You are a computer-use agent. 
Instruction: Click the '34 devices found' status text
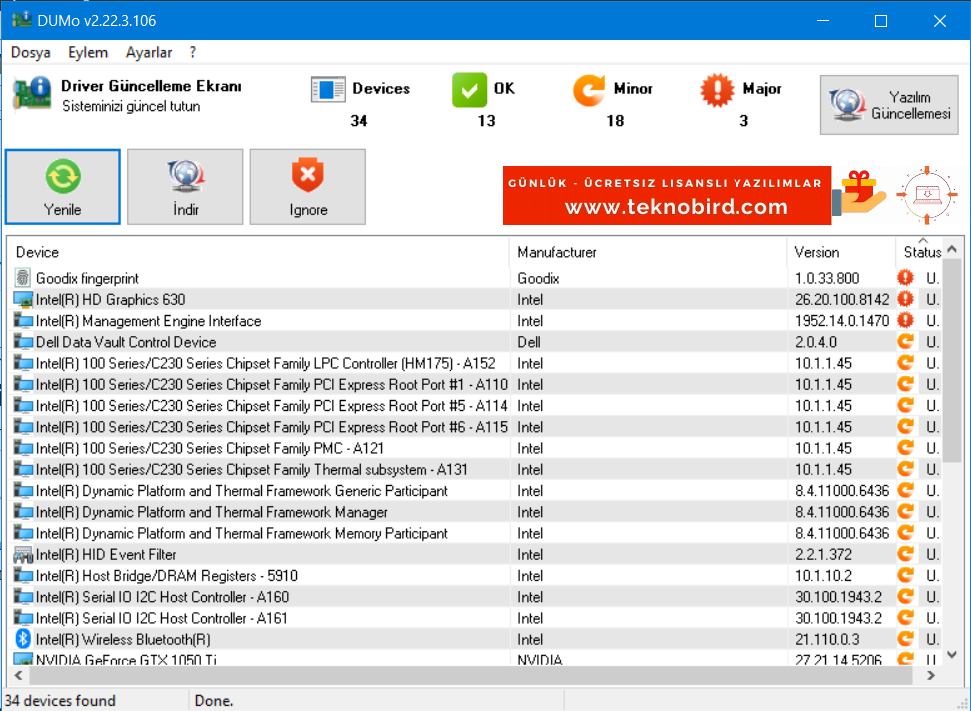(60, 700)
